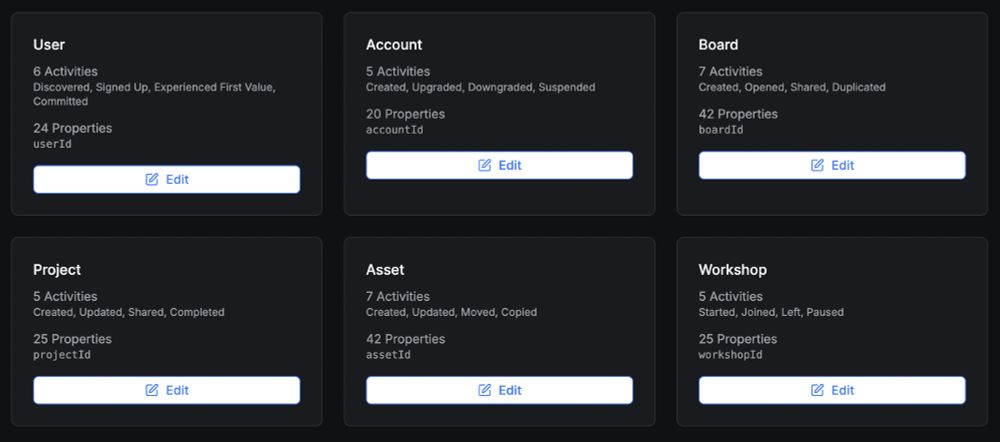The image size is (1000, 442).
Task: Edit the Asset entity
Action: click(499, 390)
